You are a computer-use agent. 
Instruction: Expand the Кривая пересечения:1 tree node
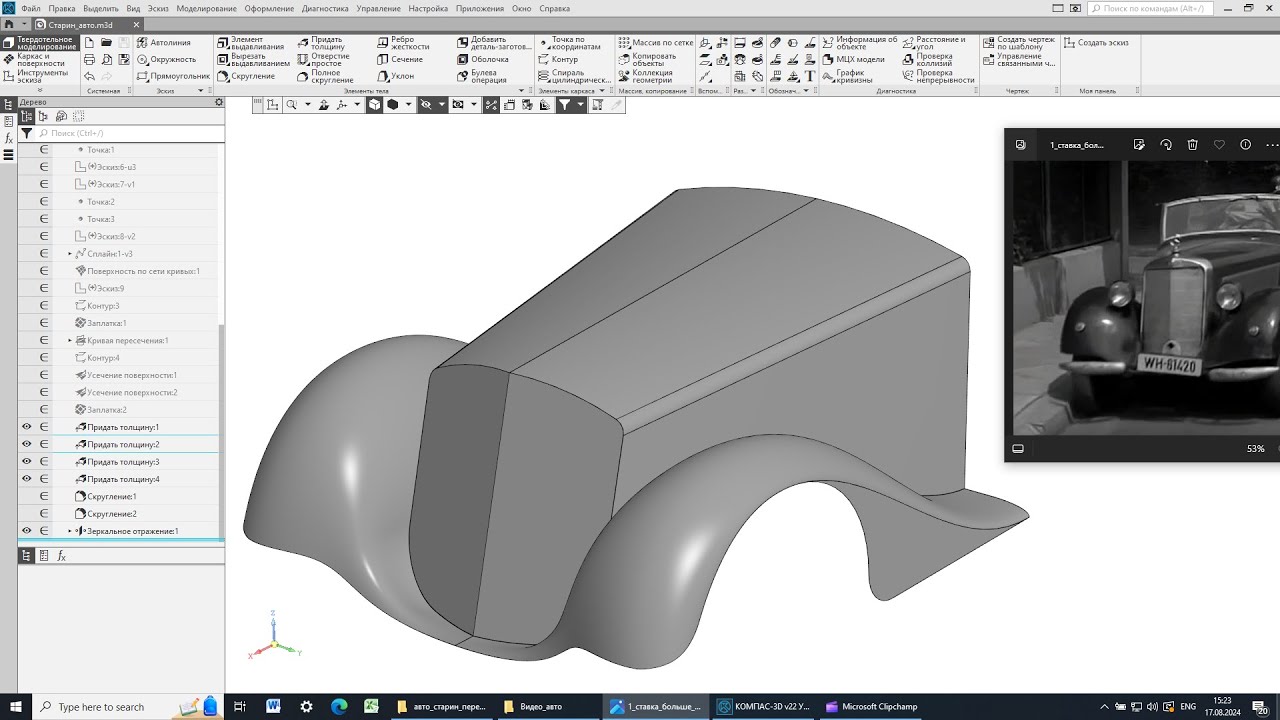pos(70,341)
